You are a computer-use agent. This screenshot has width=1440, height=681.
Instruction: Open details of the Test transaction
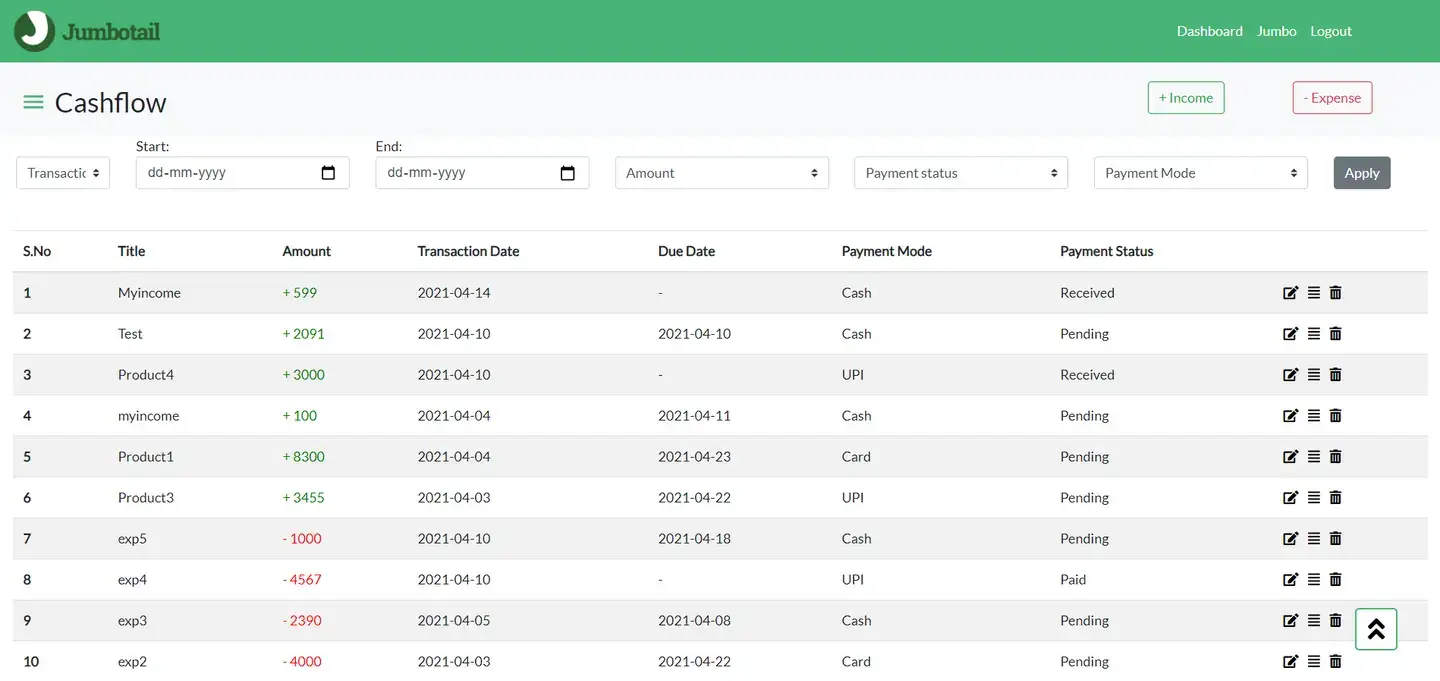click(1313, 333)
